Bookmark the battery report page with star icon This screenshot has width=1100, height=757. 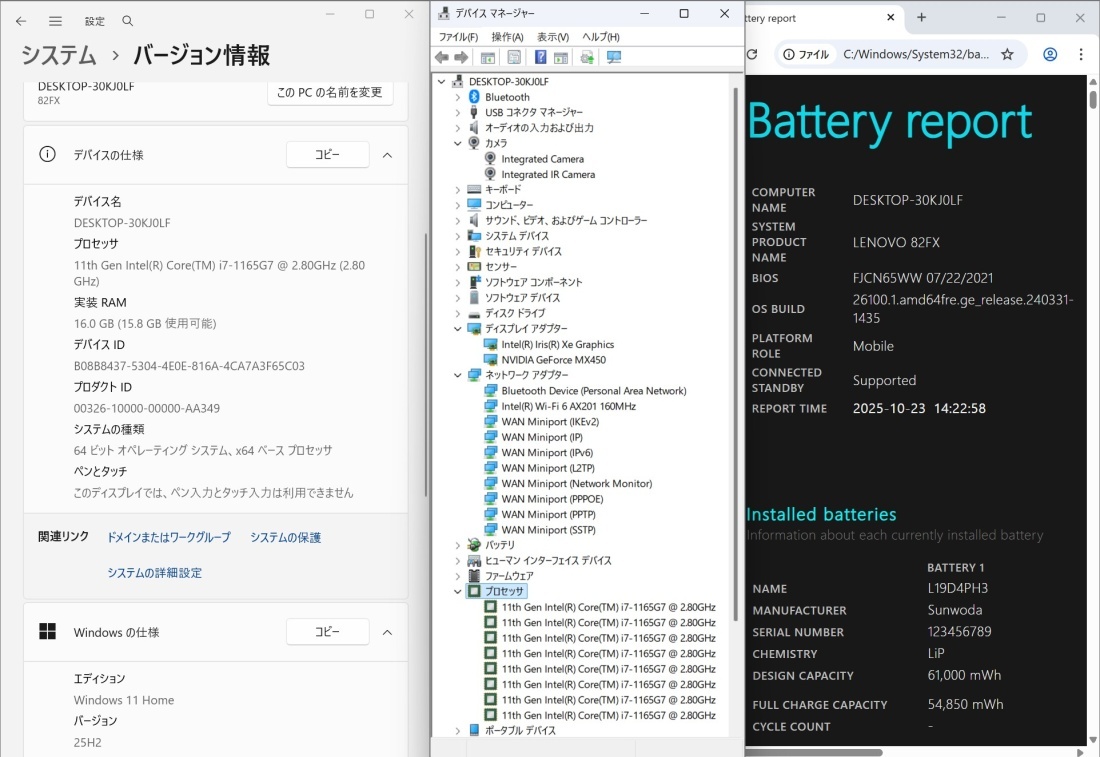1007,54
